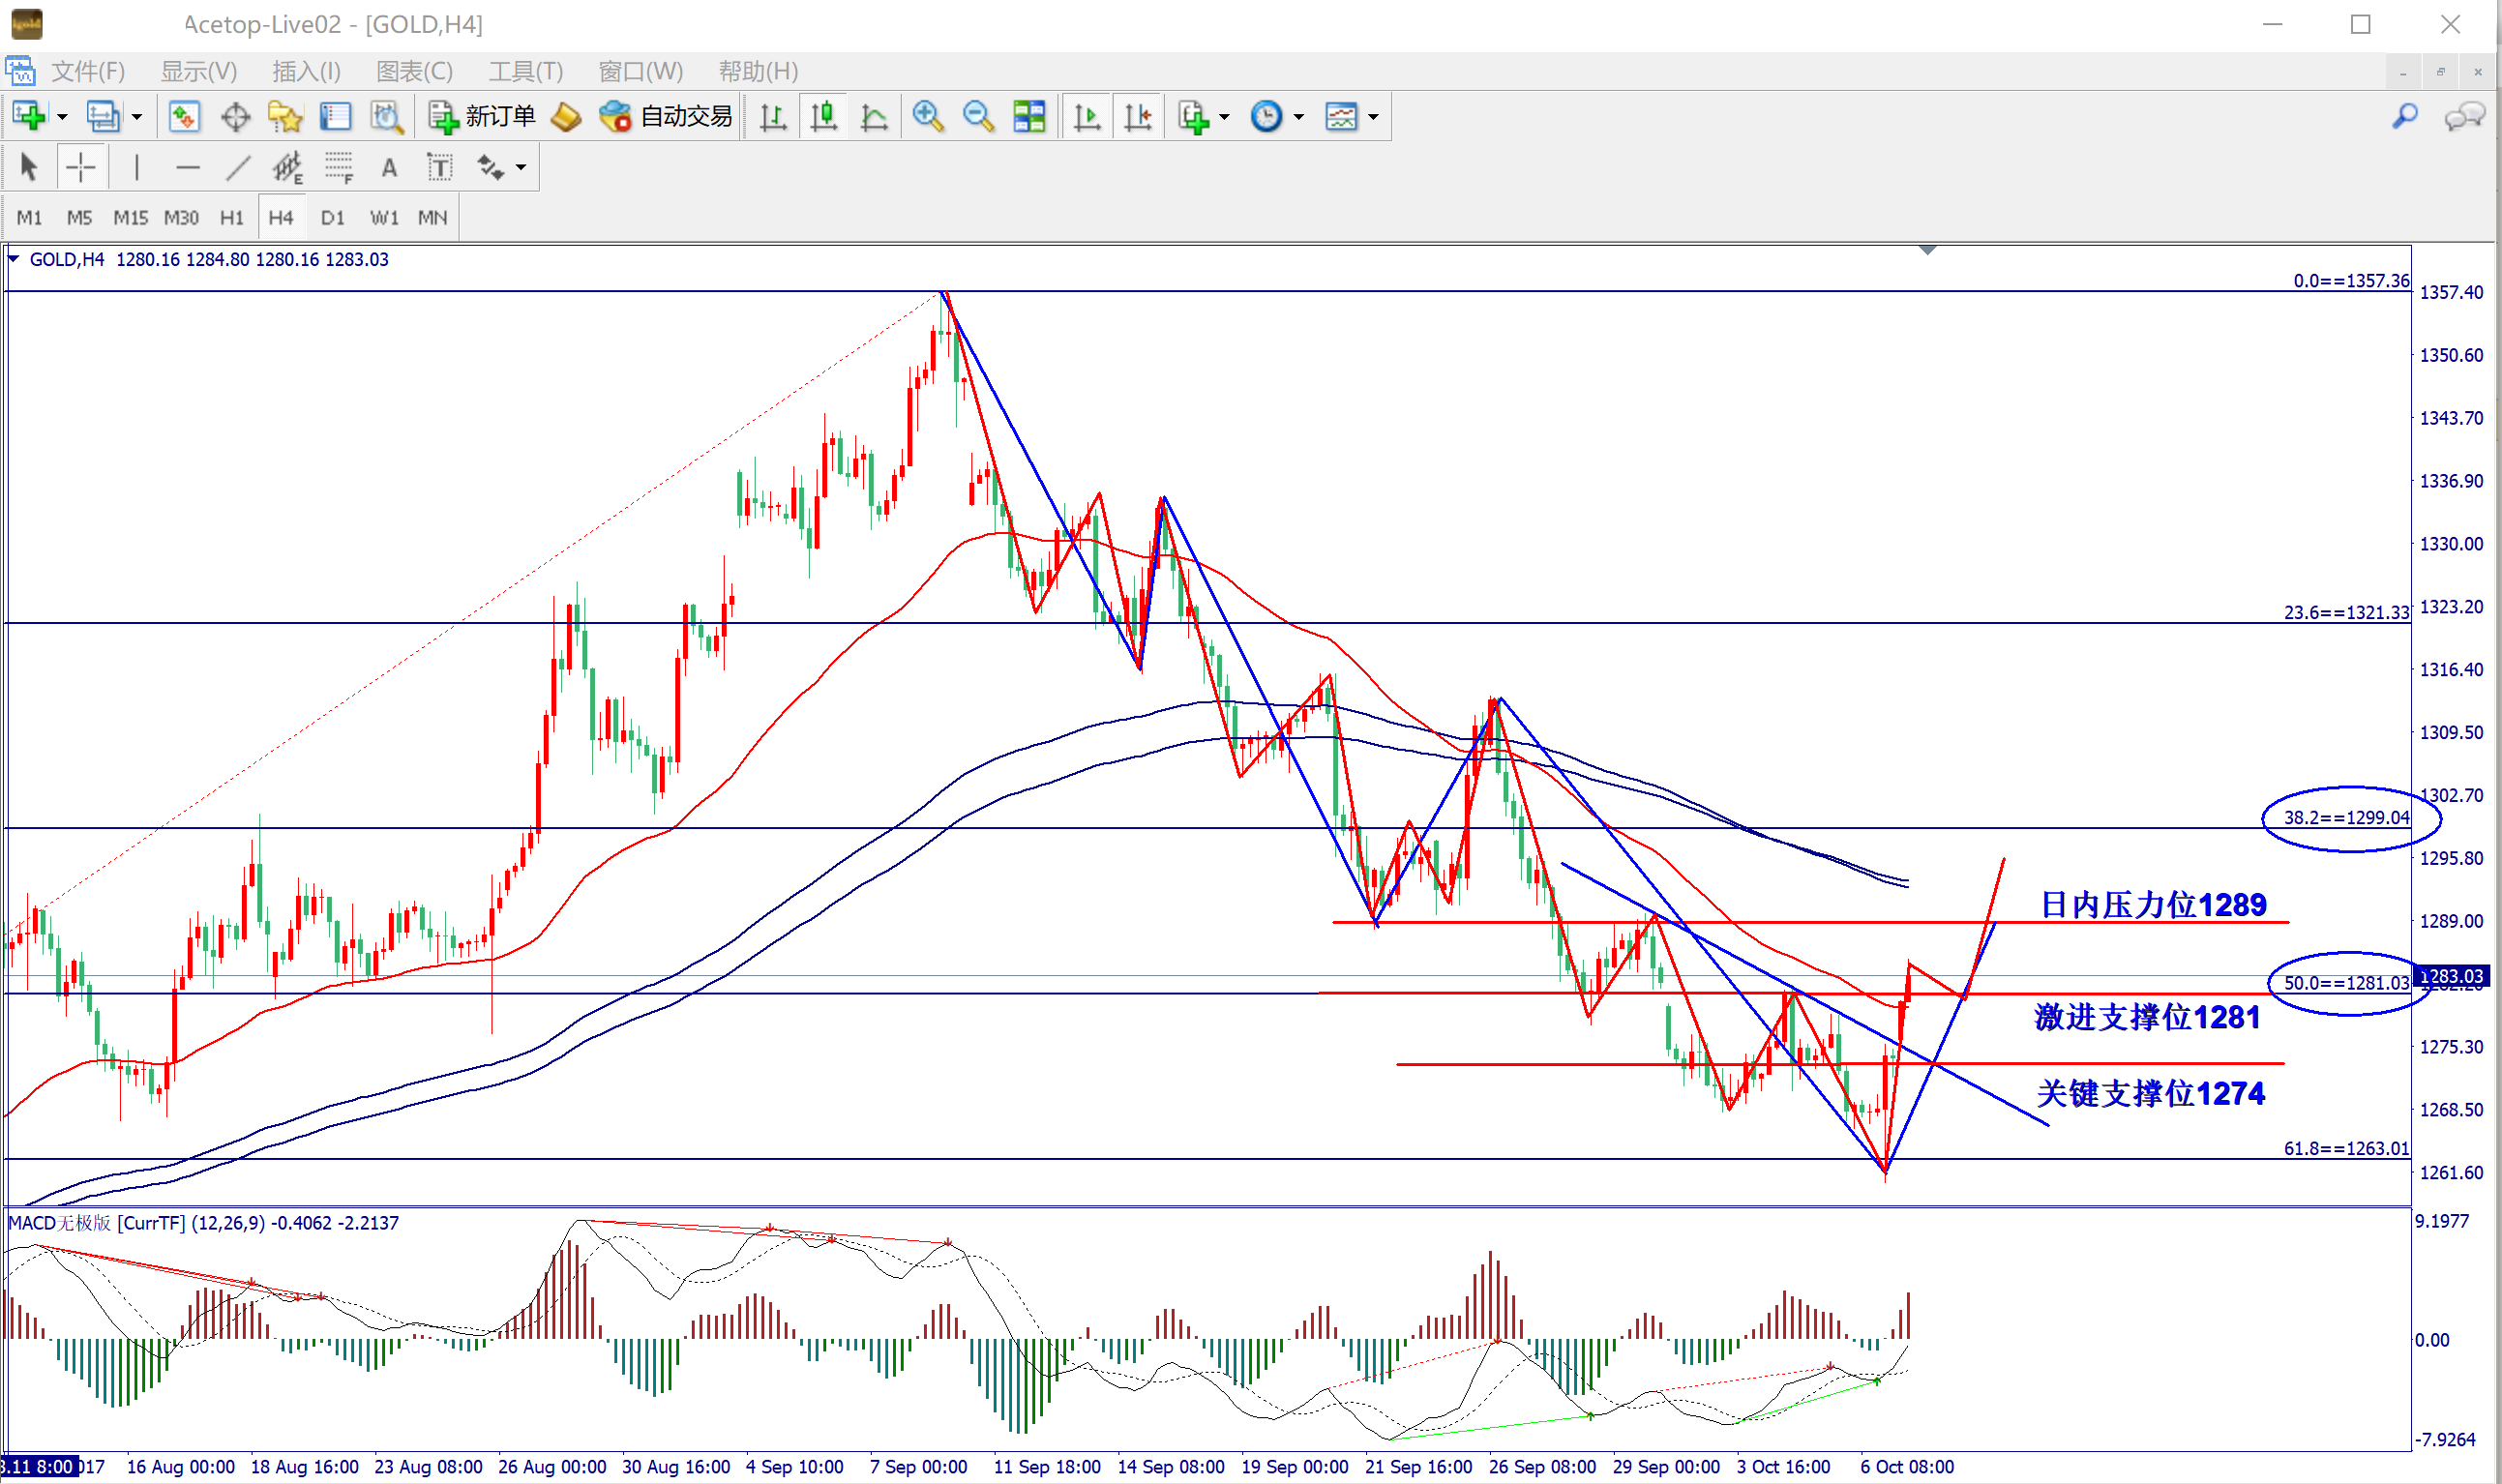Expand the new chart dropdown arrow

62,117
